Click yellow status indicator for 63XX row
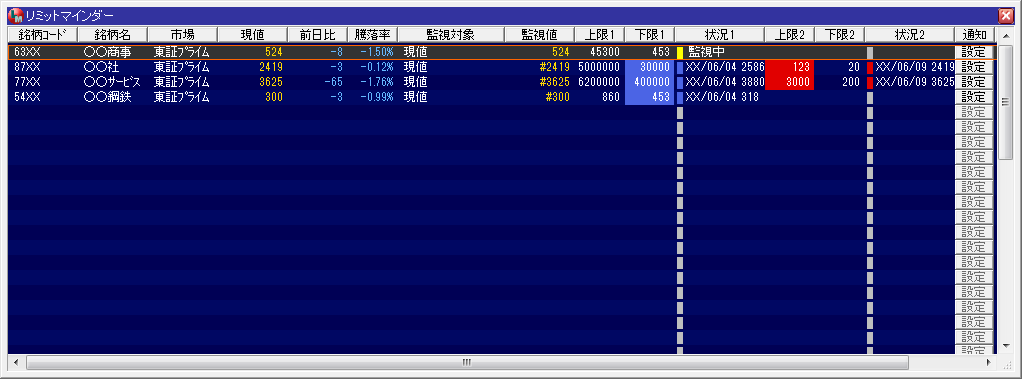The width and height of the screenshot is (1022, 379). (680, 52)
